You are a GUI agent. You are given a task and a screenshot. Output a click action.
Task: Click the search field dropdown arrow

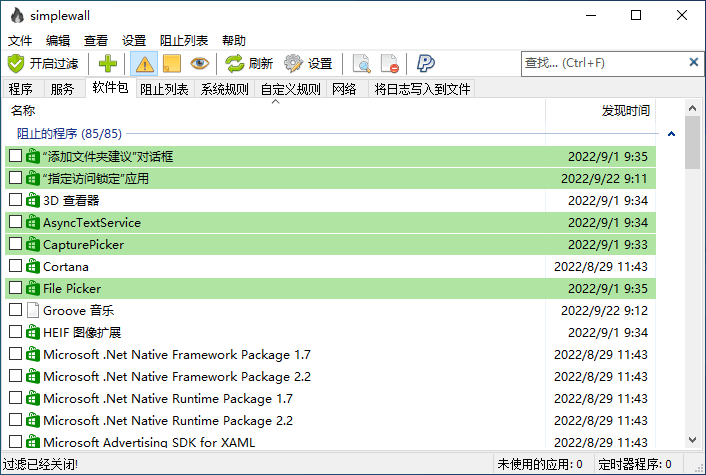coord(693,63)
